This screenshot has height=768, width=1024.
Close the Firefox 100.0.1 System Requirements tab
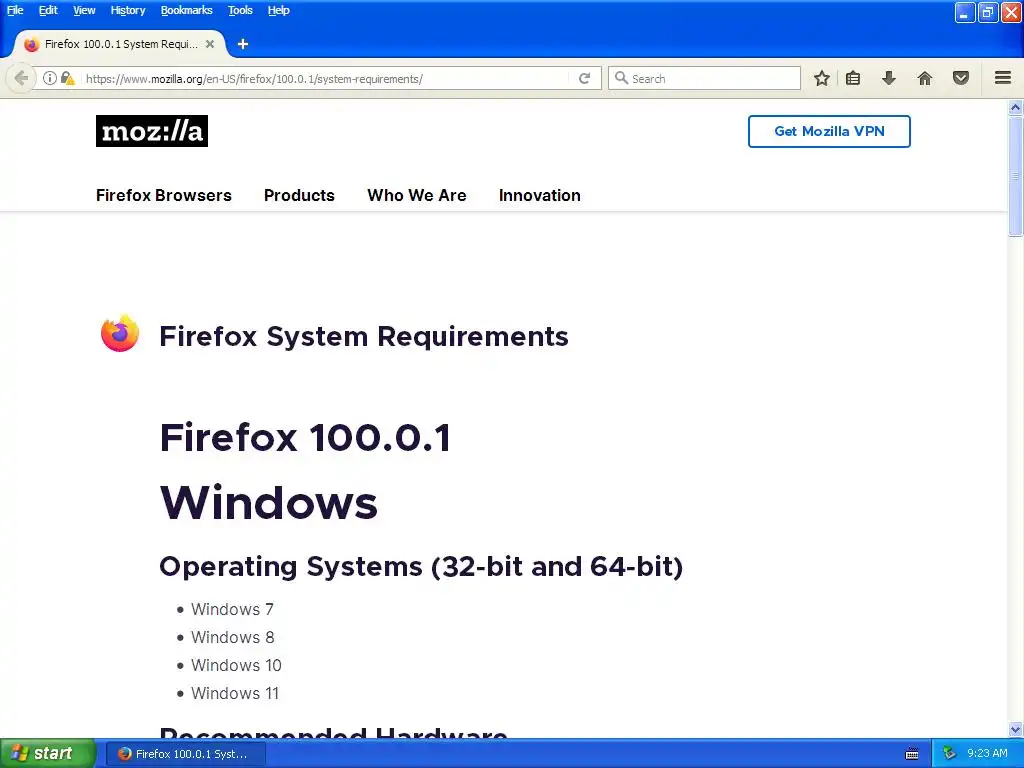tap(210, 44)
